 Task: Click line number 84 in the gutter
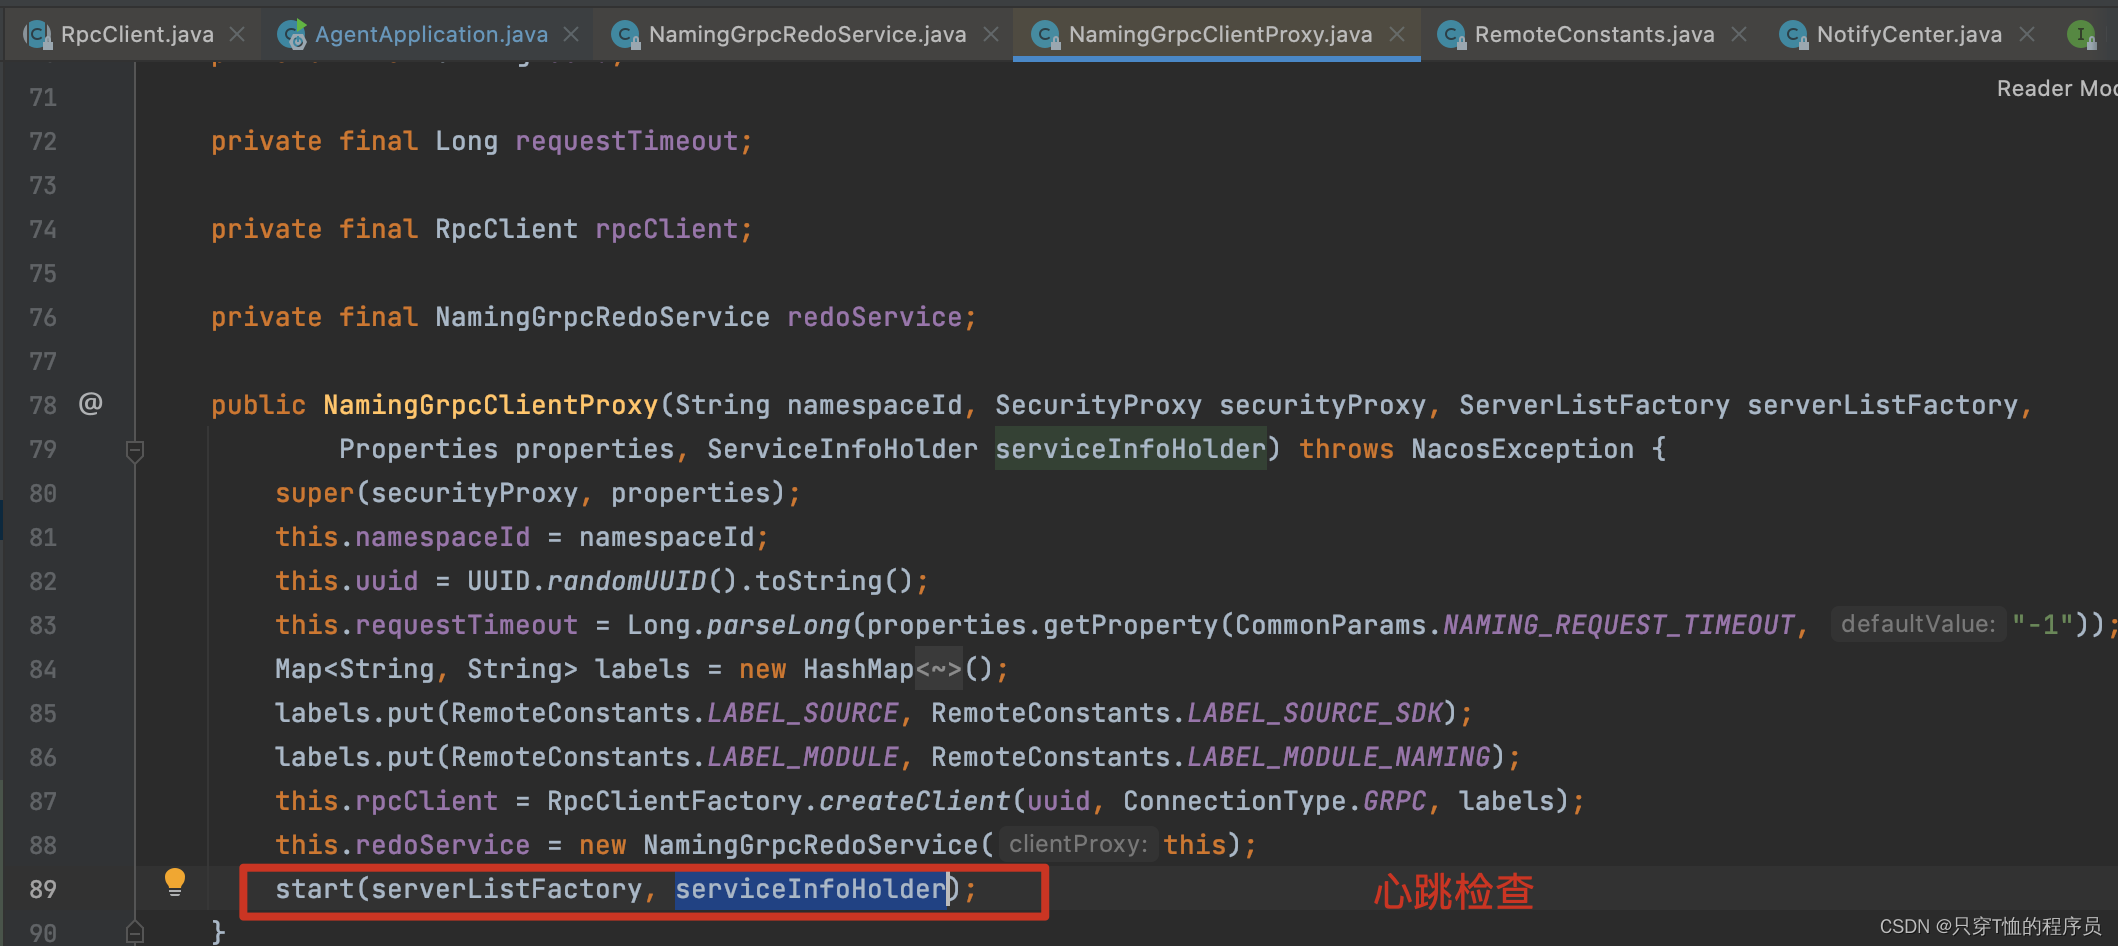(x=43, y=669)
